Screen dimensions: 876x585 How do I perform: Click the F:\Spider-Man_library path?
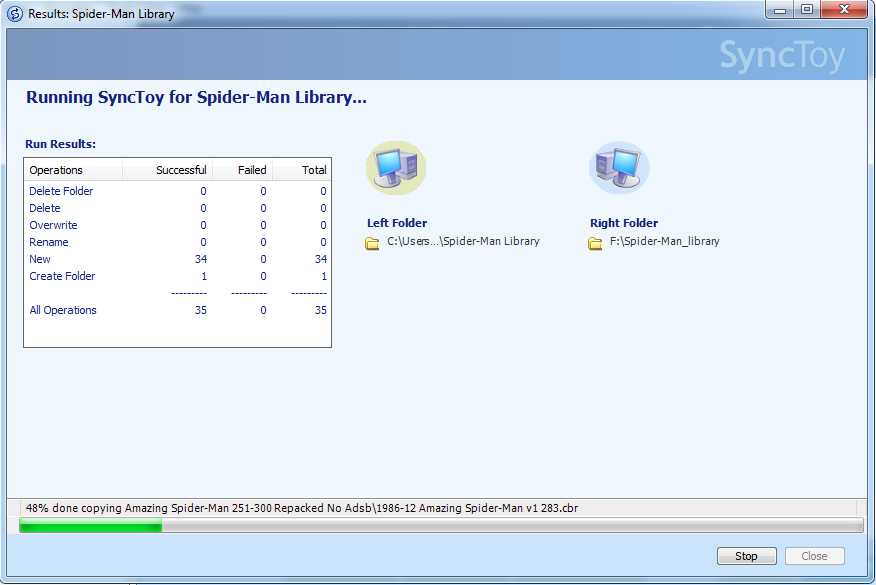[665, 241]
